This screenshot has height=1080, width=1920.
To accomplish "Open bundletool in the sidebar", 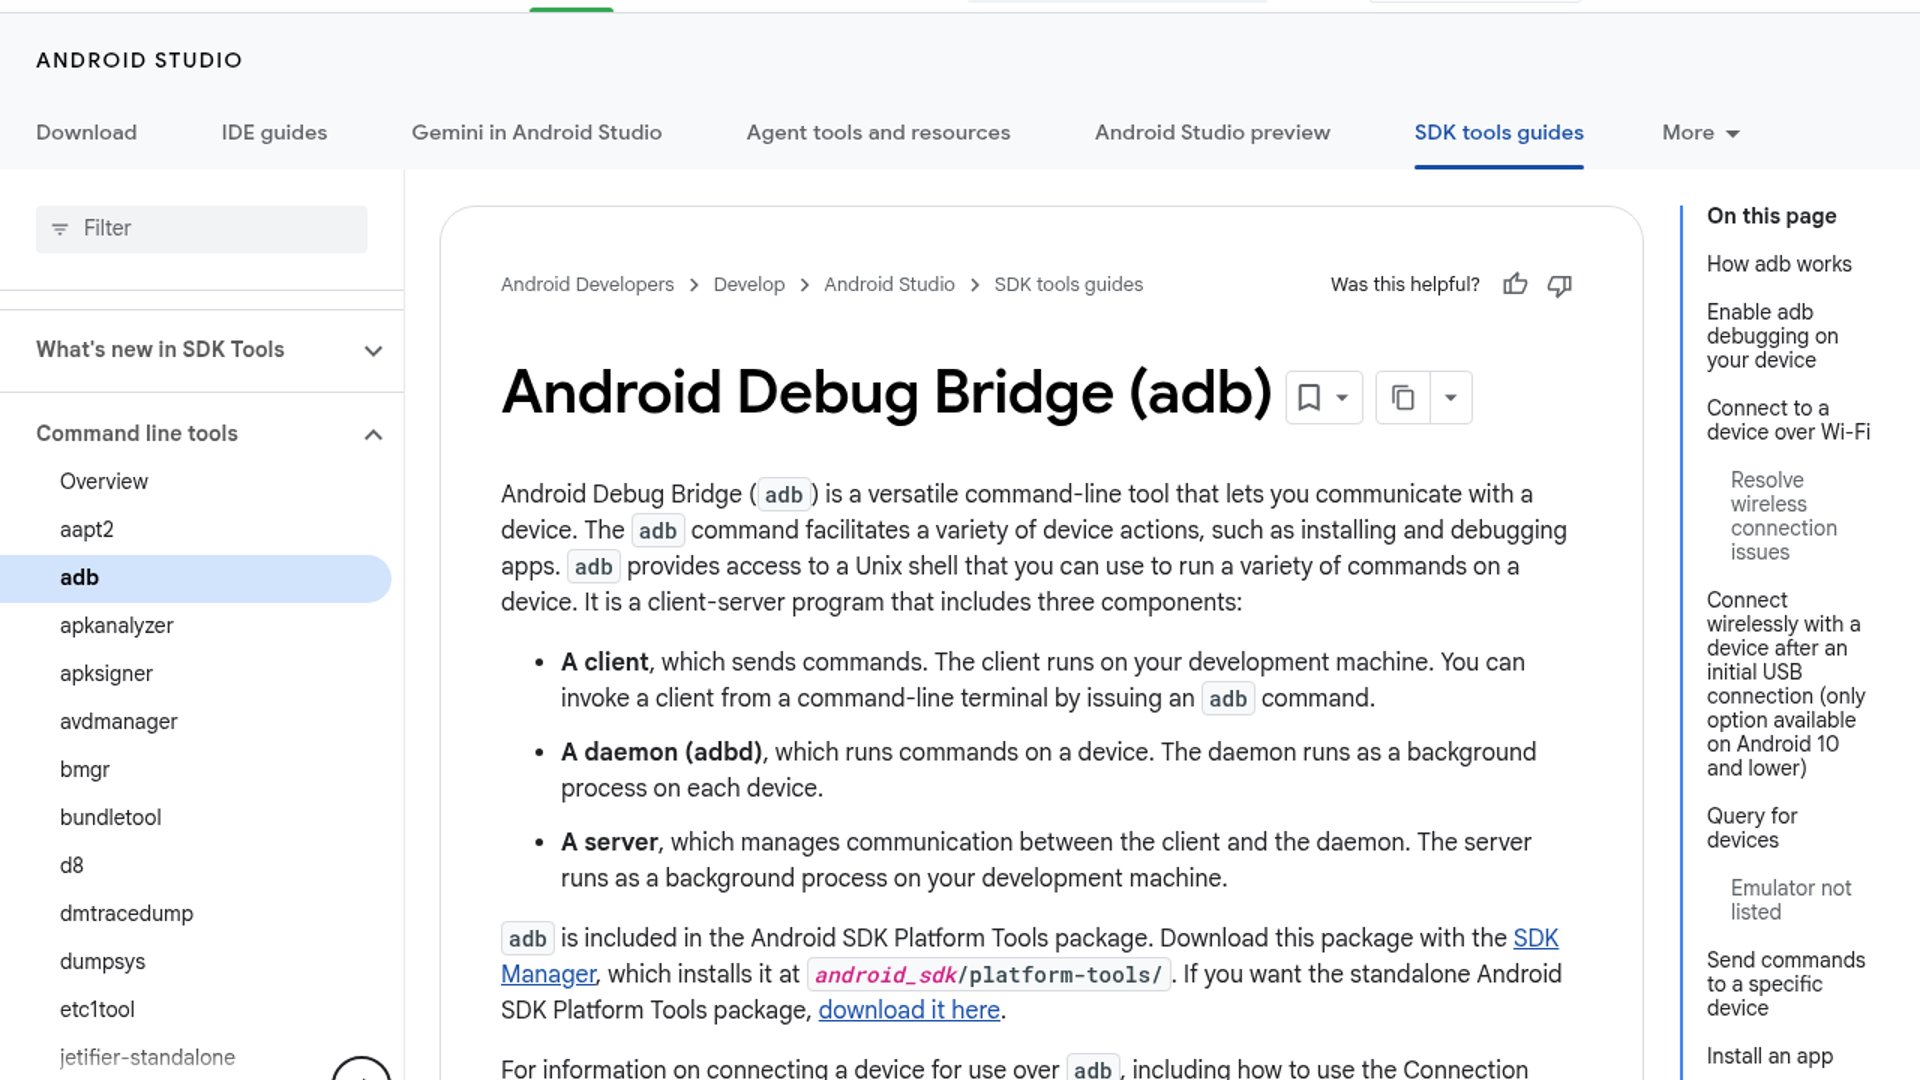I will pos(110,818).
